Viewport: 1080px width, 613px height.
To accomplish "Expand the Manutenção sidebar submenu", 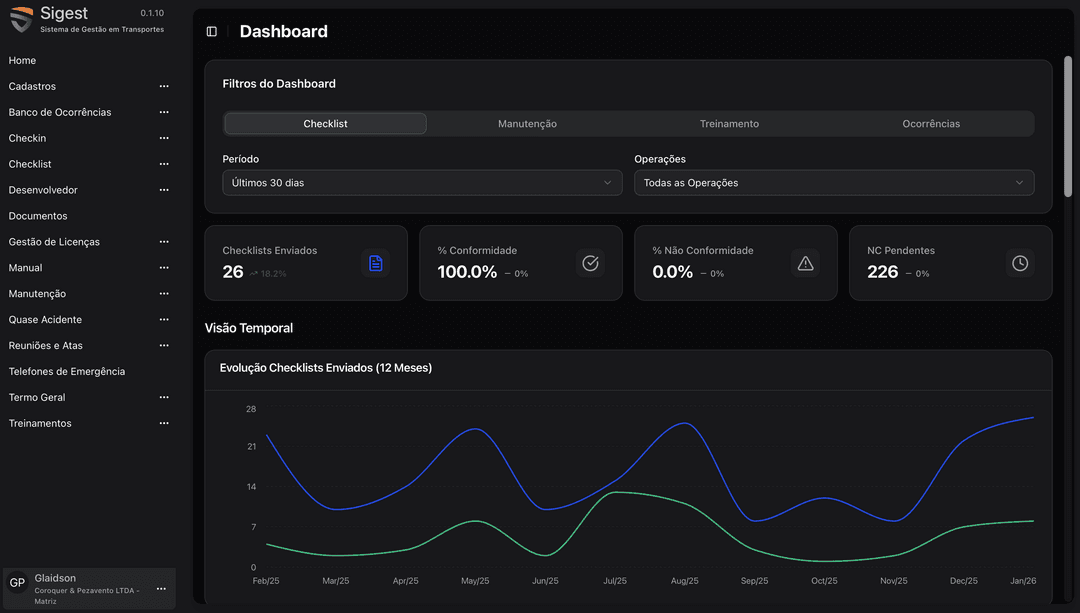I will click(163, 293).
